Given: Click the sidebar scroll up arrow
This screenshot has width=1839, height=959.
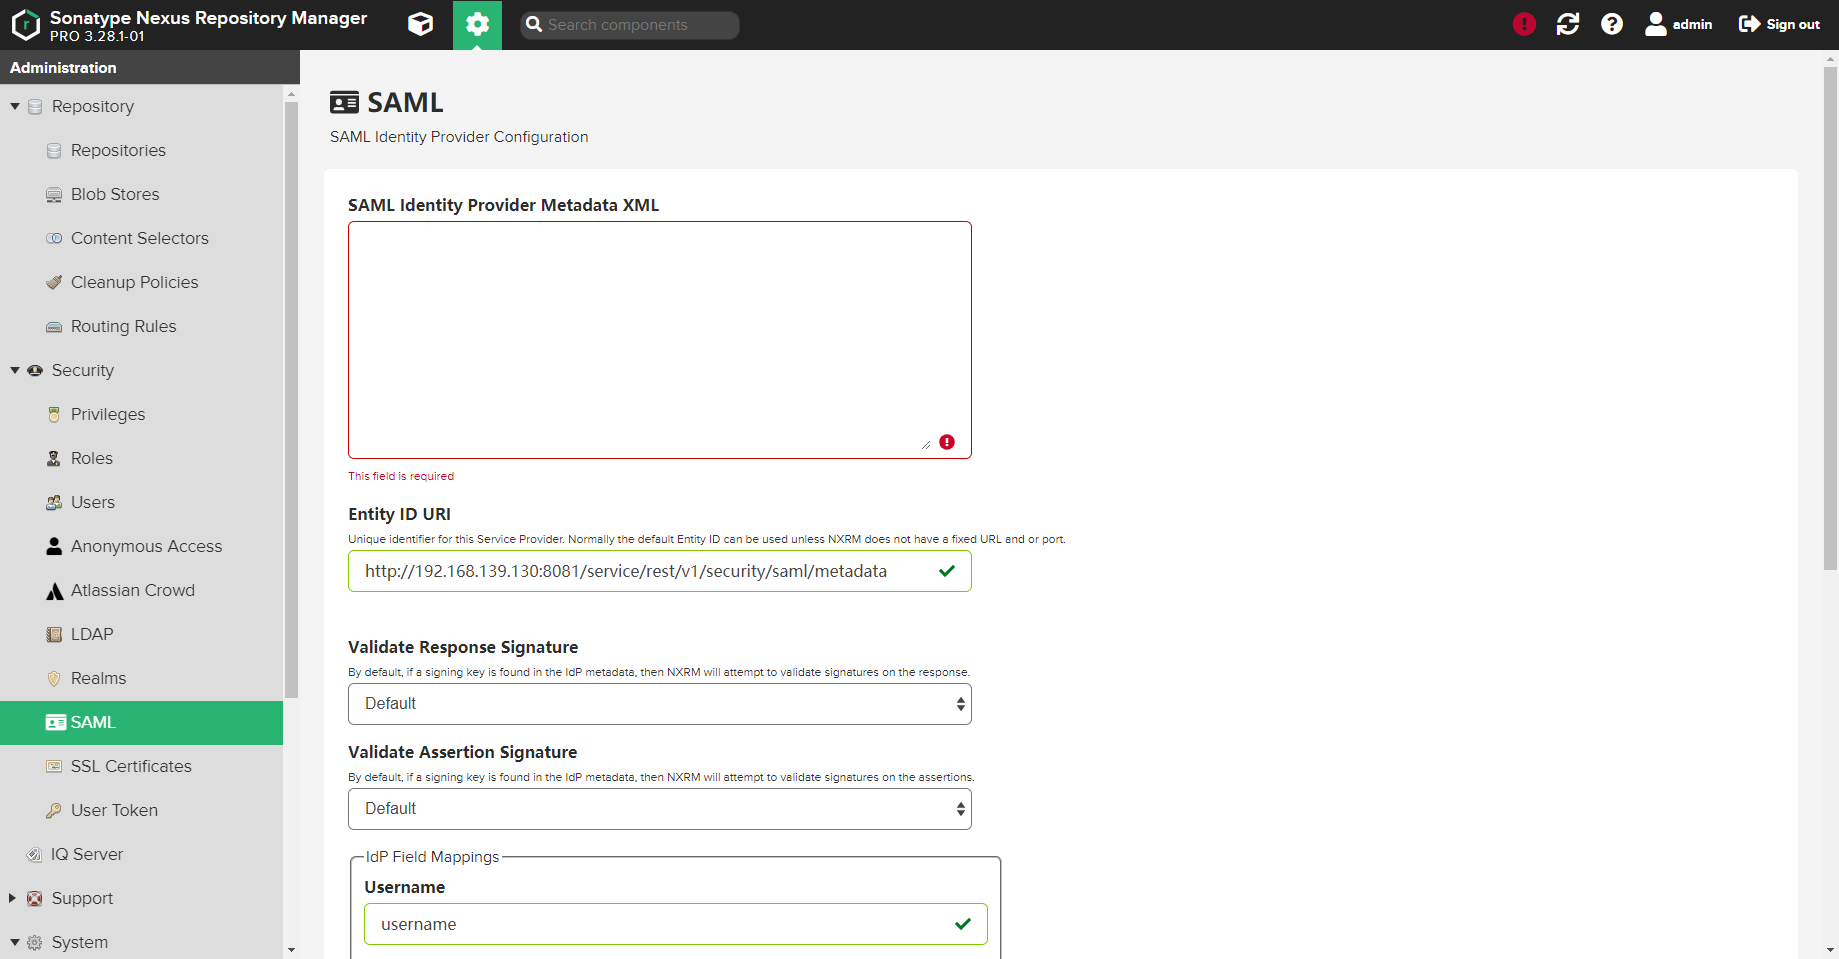Looking at the screenshot, I should [291, 94].
